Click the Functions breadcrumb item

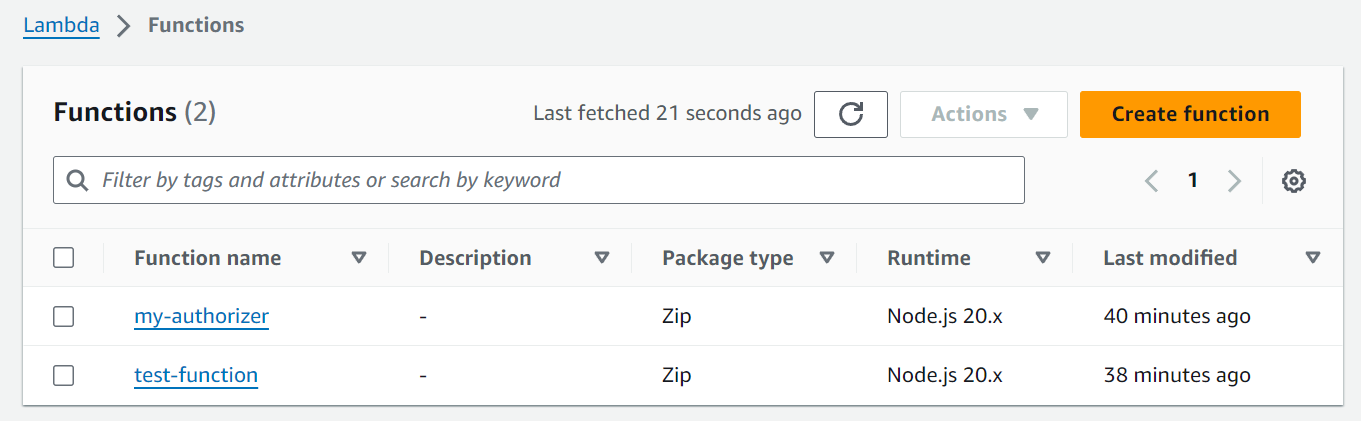point(196,25)
